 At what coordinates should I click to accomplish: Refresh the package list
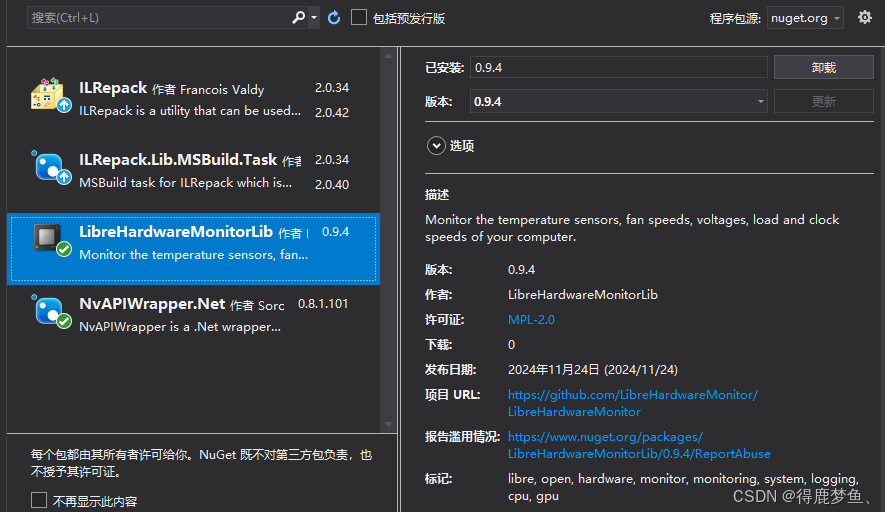(334, 17)
